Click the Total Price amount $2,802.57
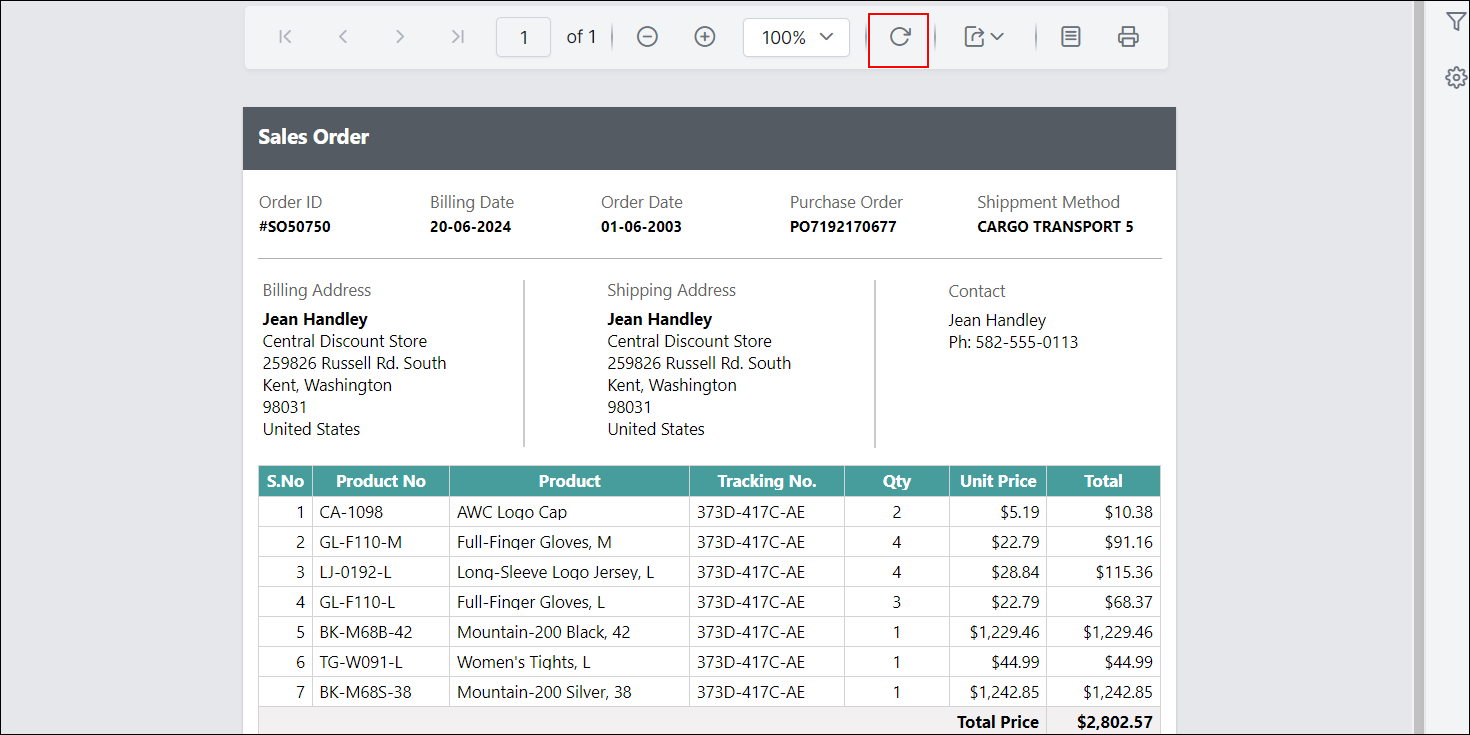 [1117, 721]
